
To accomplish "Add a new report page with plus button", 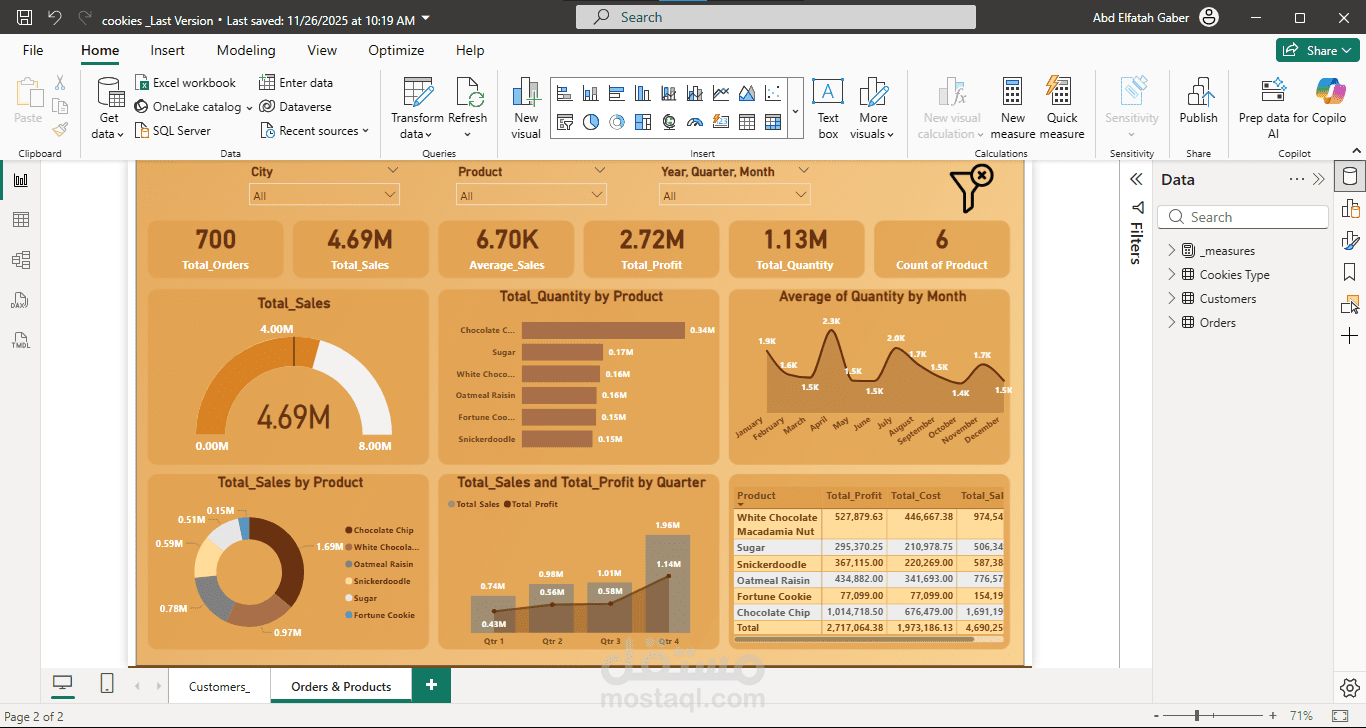I will 431,686.
